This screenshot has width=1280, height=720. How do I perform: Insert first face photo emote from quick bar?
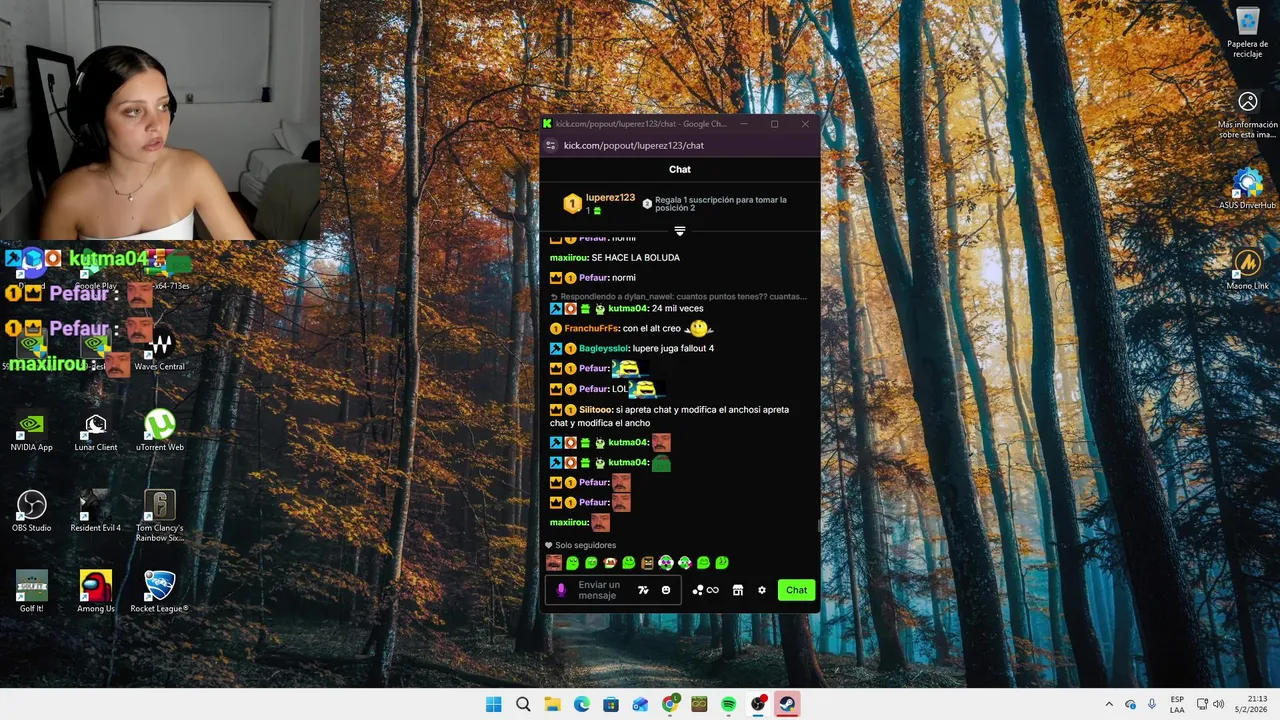[553, 563]
